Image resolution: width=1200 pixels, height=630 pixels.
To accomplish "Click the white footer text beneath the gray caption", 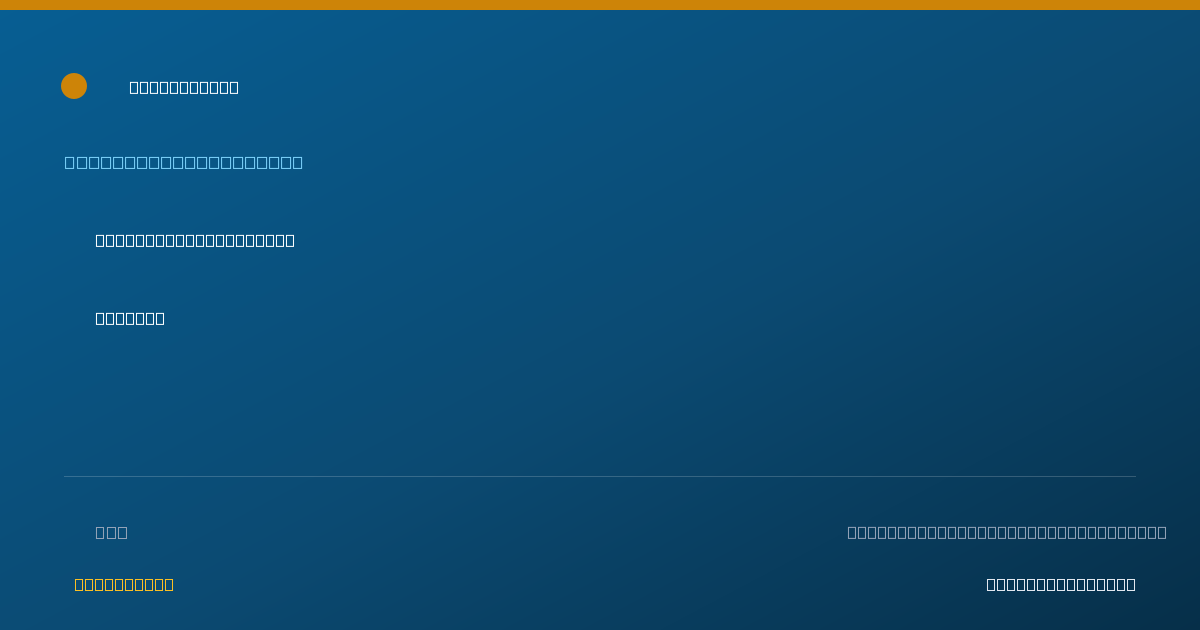I will coord(1061,584).
